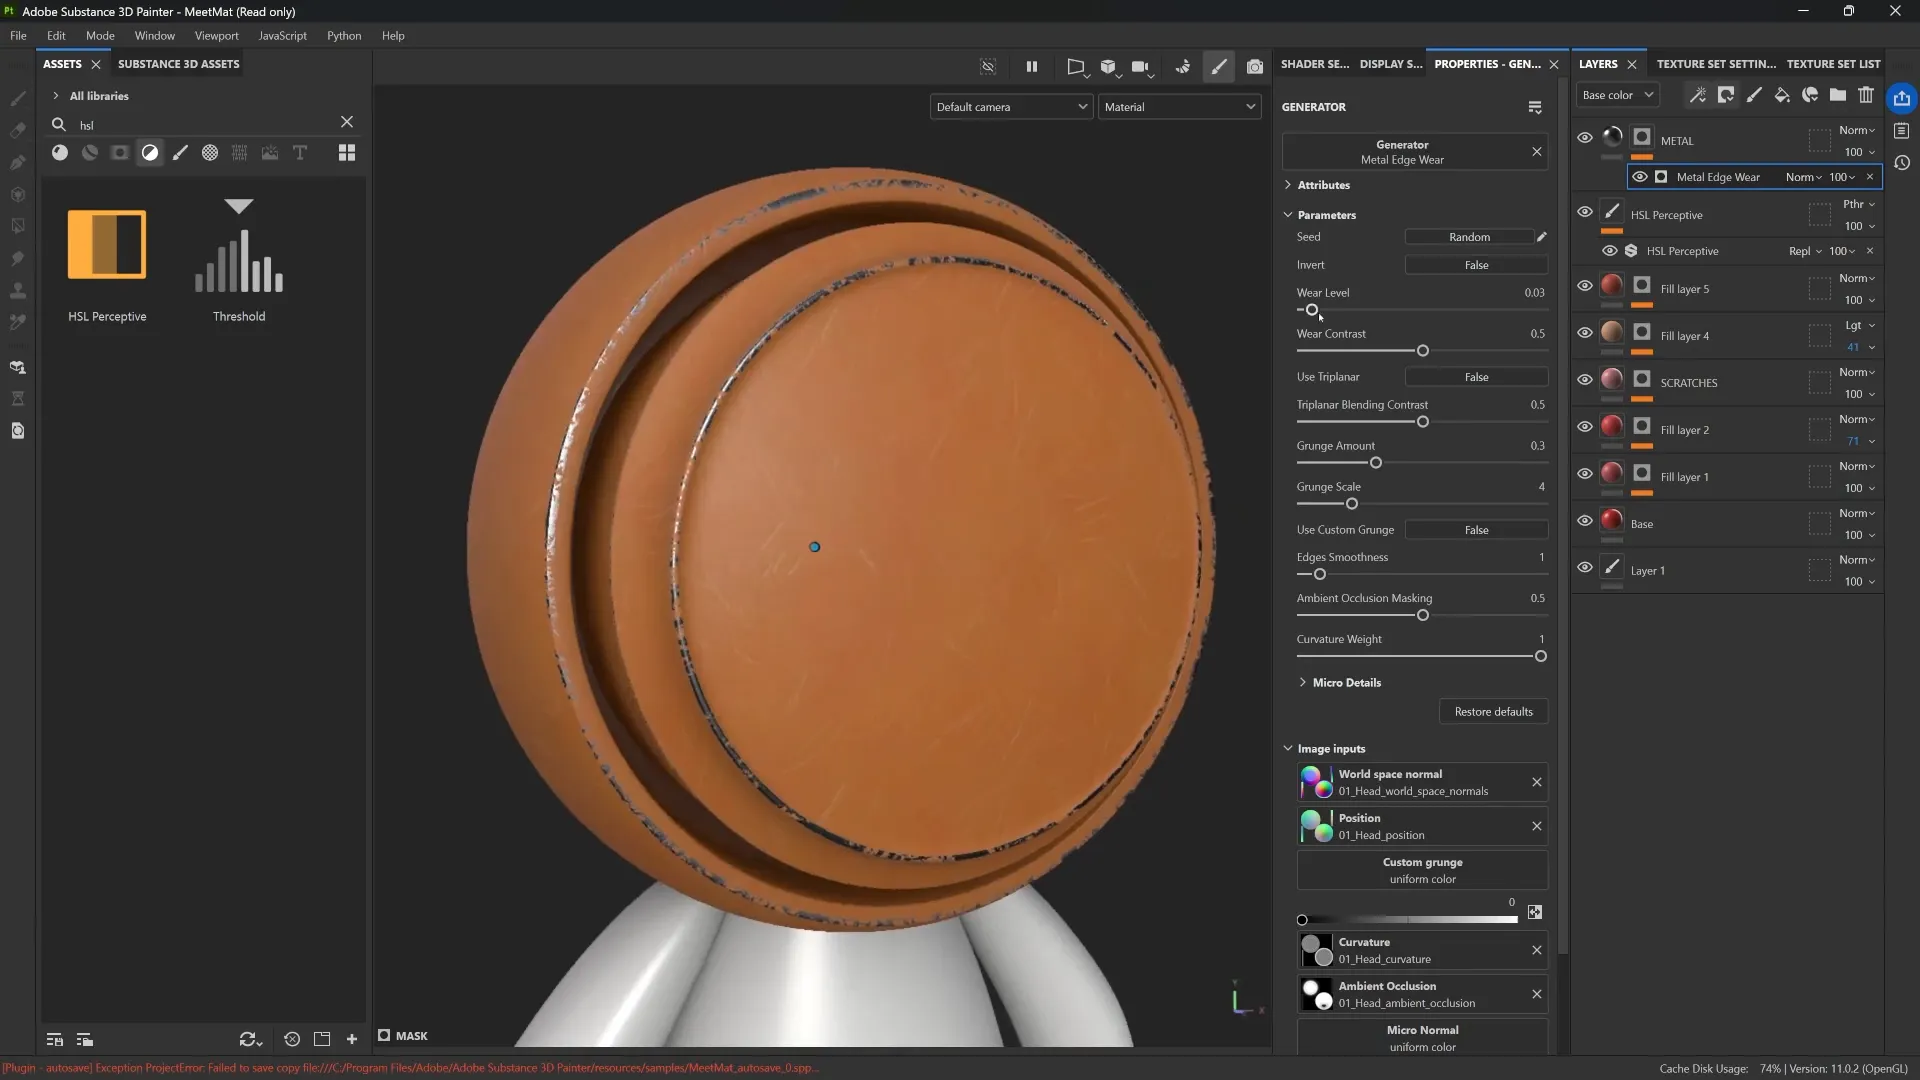Select the HSL Perceptive filter thumbnail
Screen dimensions: 1920x1080
107,244
